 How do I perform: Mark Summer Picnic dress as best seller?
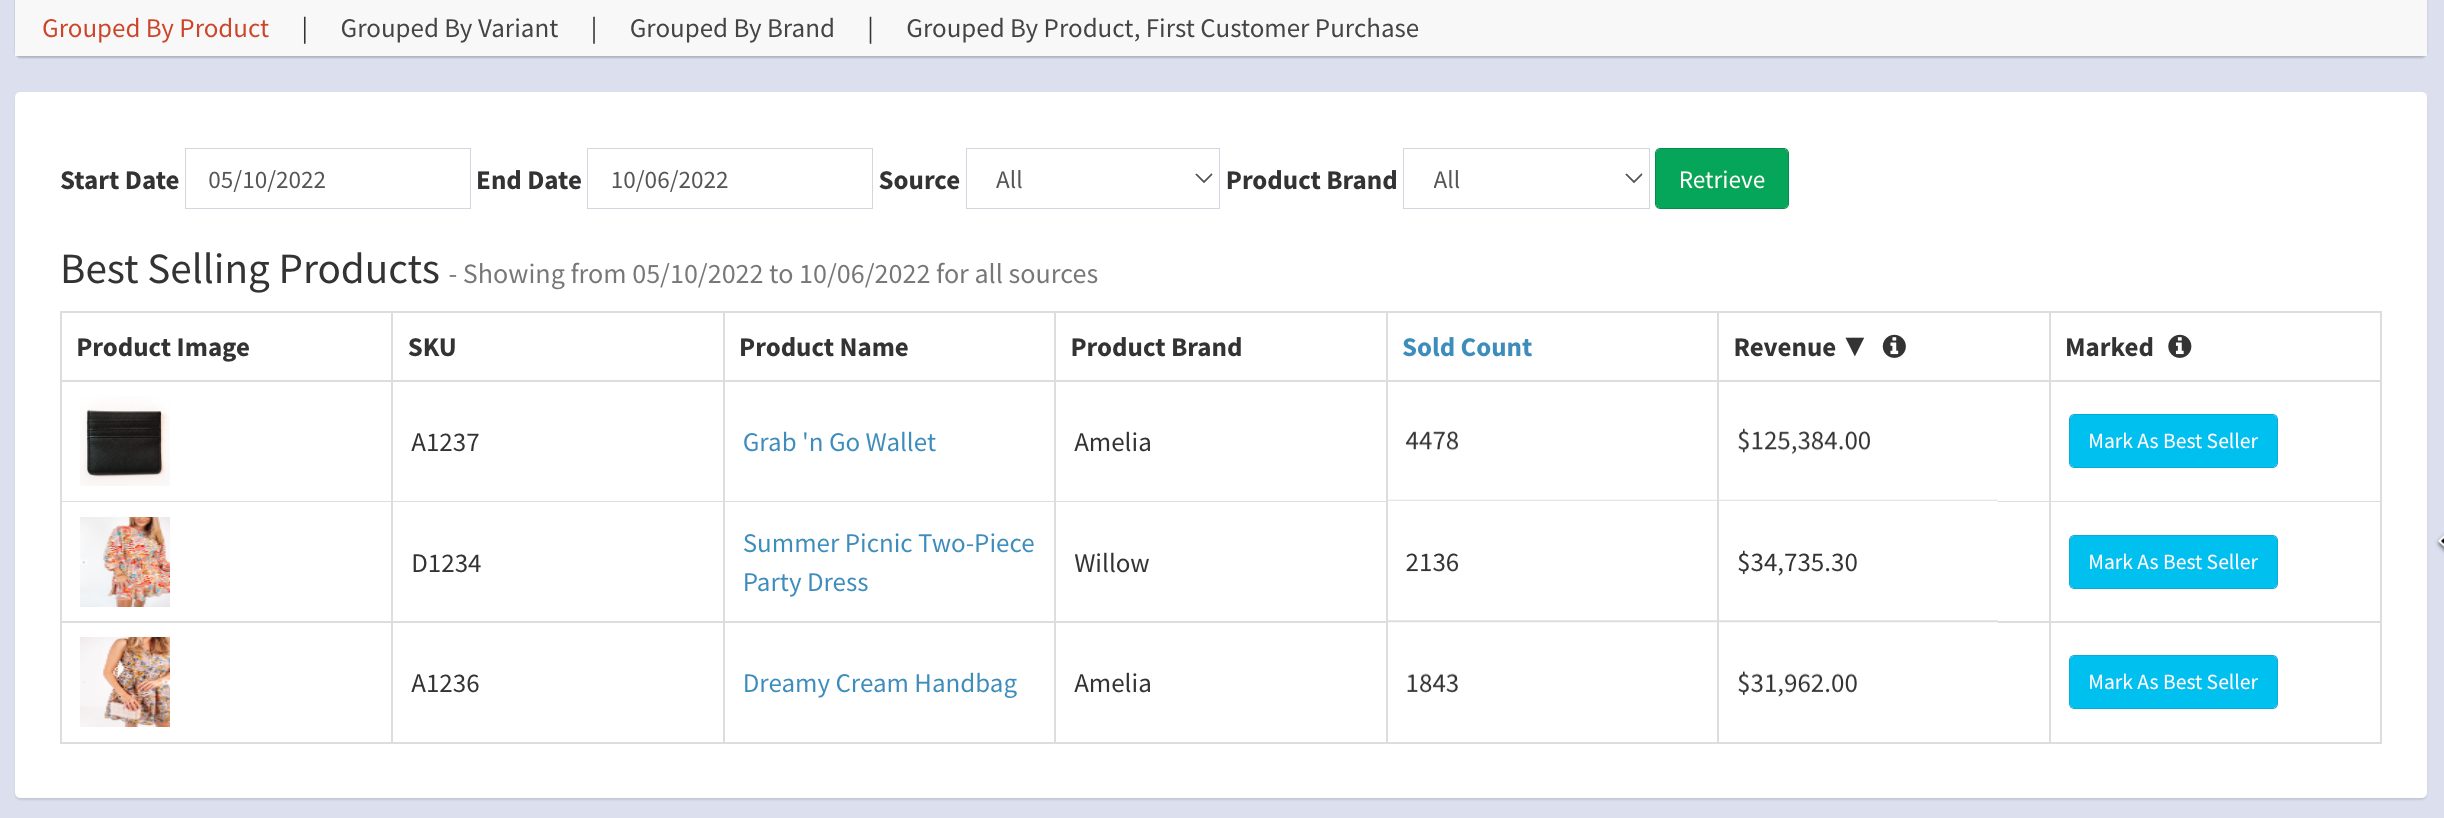tap(2172, 562)
